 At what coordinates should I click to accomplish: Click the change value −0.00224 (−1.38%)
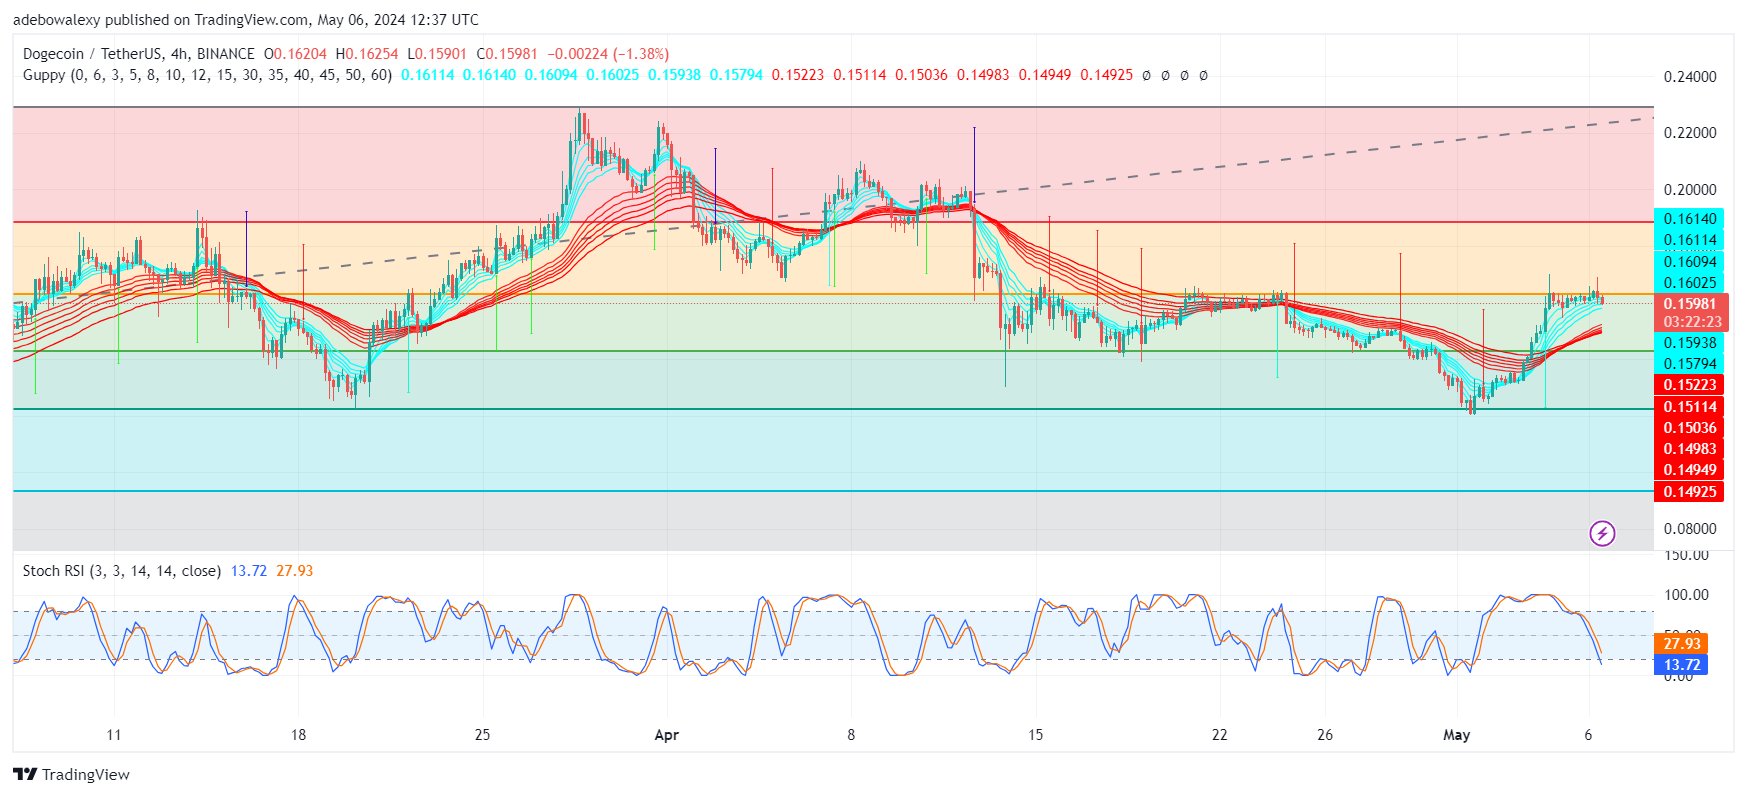click(x=608, y=54)
